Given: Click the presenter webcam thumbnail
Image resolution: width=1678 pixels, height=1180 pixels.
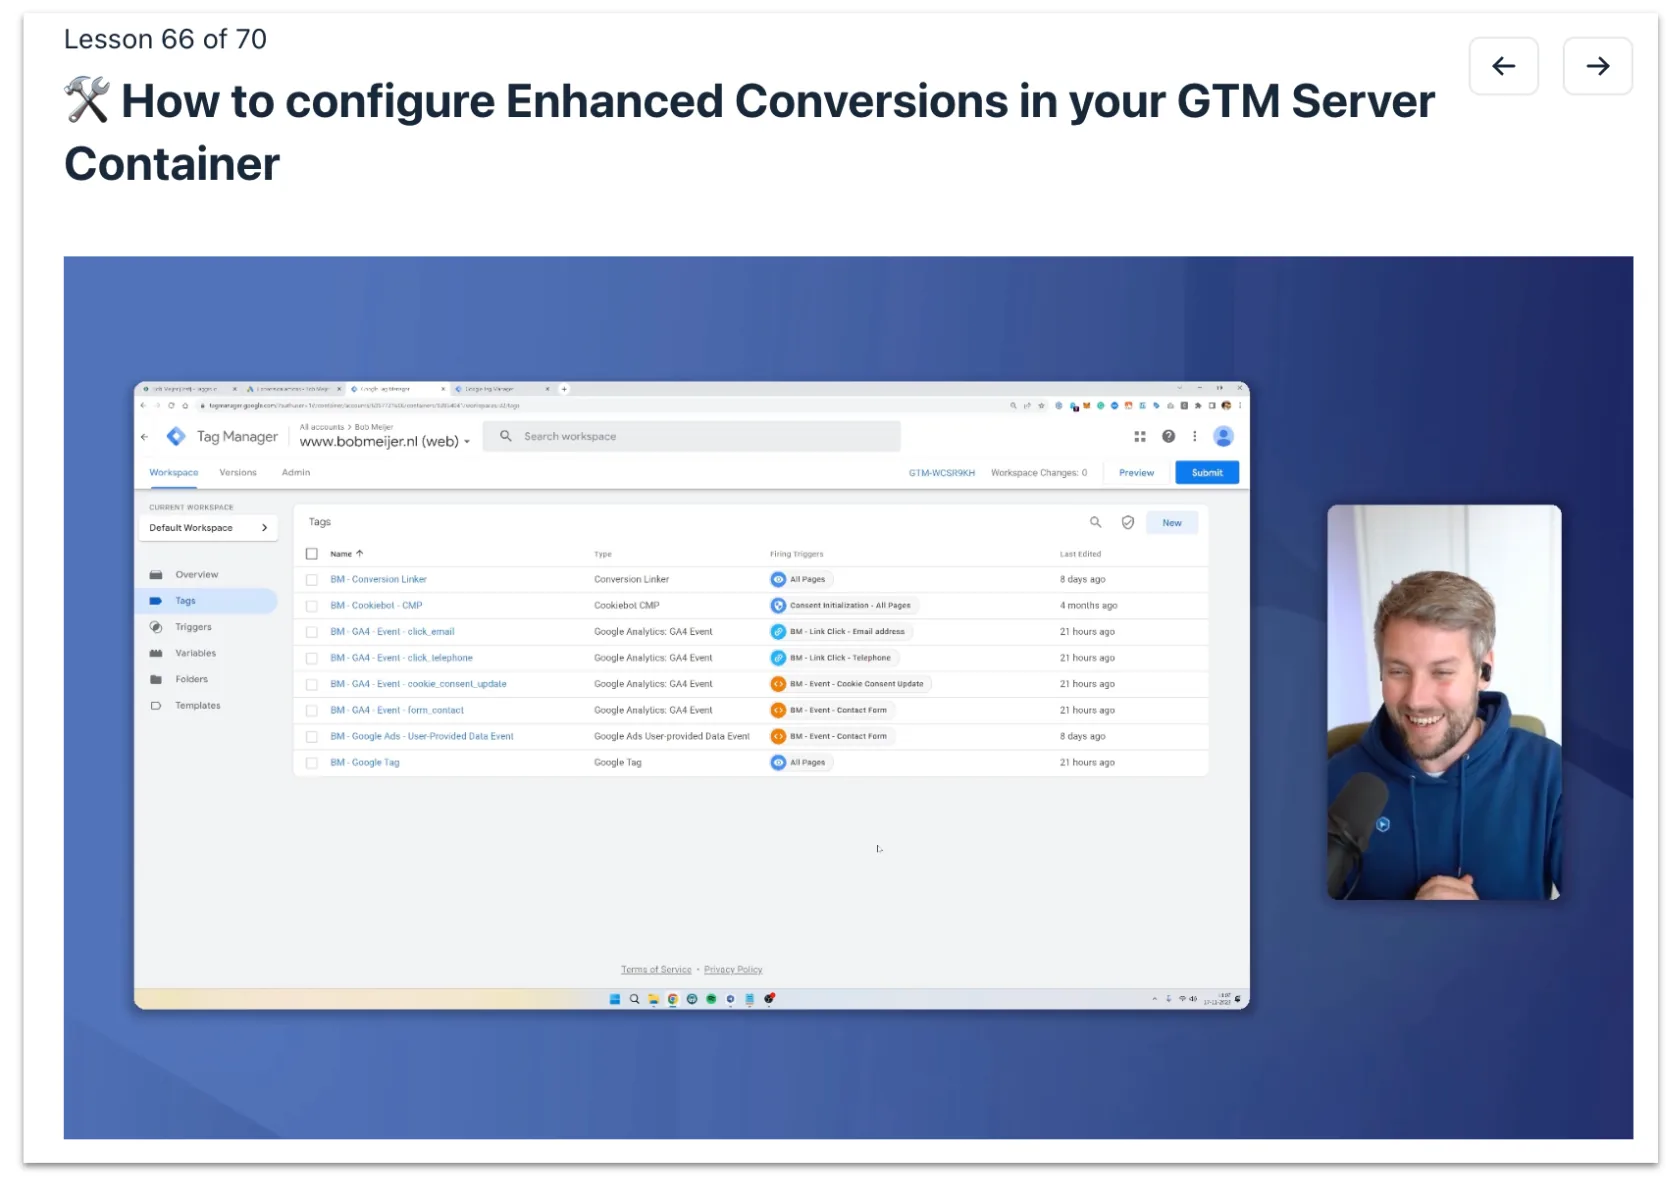Looking at the screenshot, I should [x=1444, y=702].
